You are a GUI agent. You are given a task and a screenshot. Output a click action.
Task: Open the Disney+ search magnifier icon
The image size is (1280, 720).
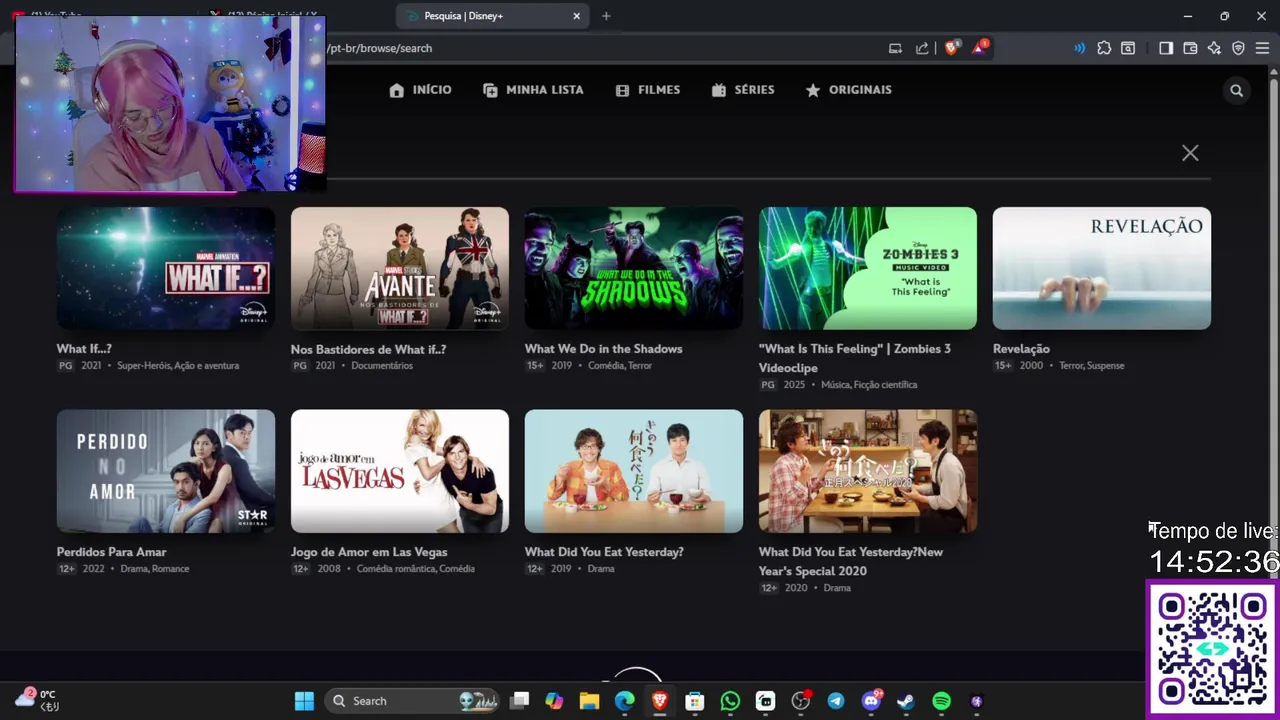1237,90
